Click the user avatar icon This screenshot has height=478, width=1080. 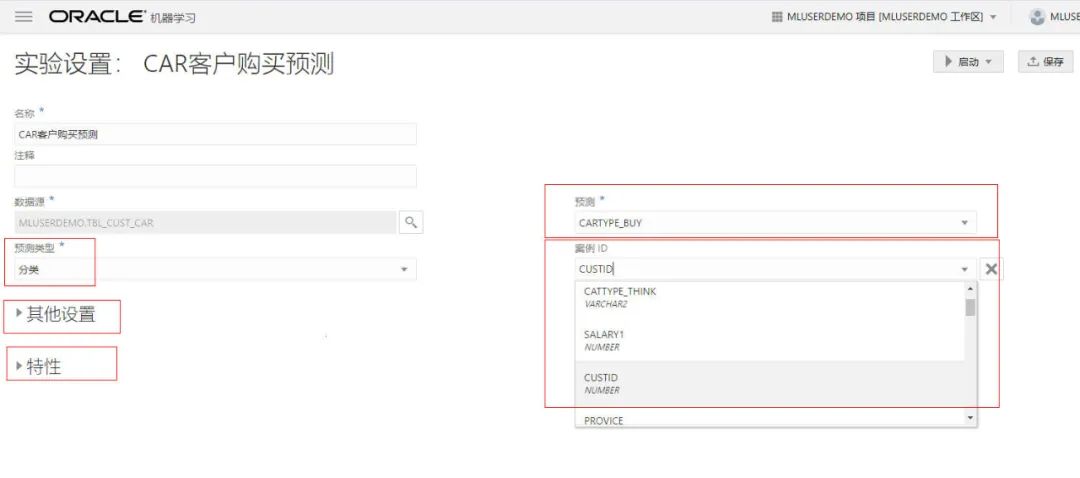coord(1037,17)
